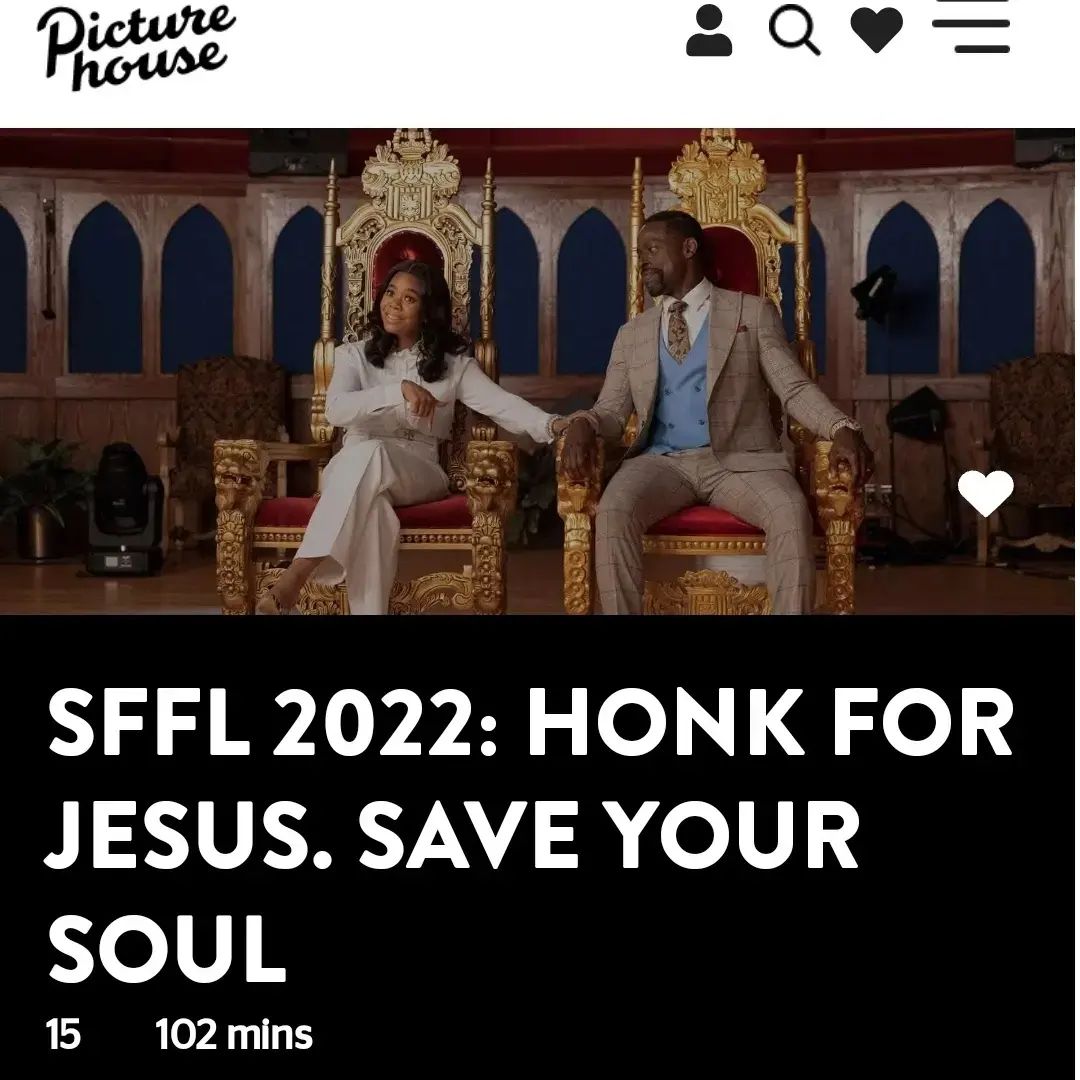Viewport: 1080px width, 1080px height.
Task: Click the word SOUL in the title
Action: tap(167, 946)
